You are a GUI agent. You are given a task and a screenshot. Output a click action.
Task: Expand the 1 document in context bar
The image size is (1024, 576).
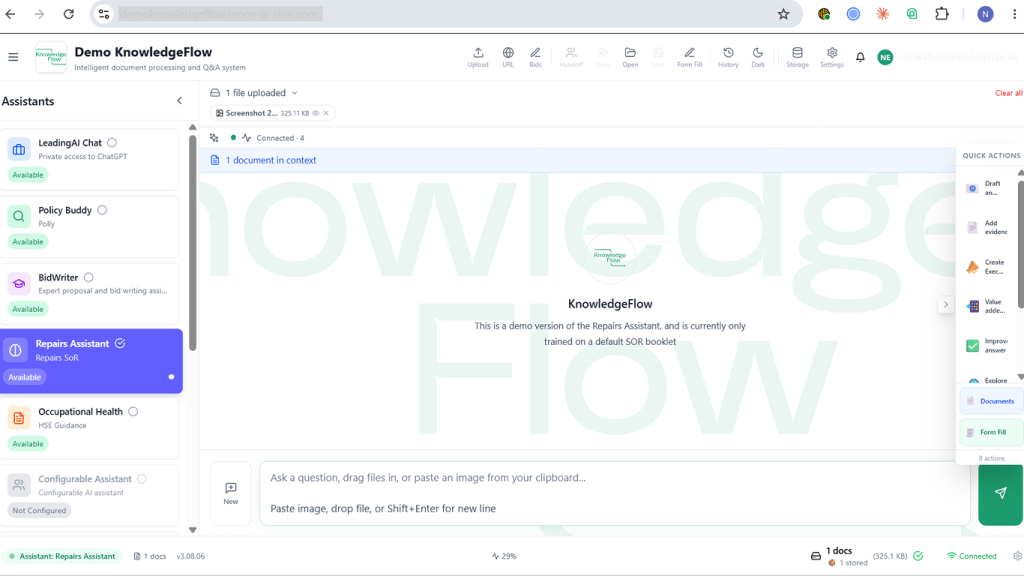click(578, 160)
